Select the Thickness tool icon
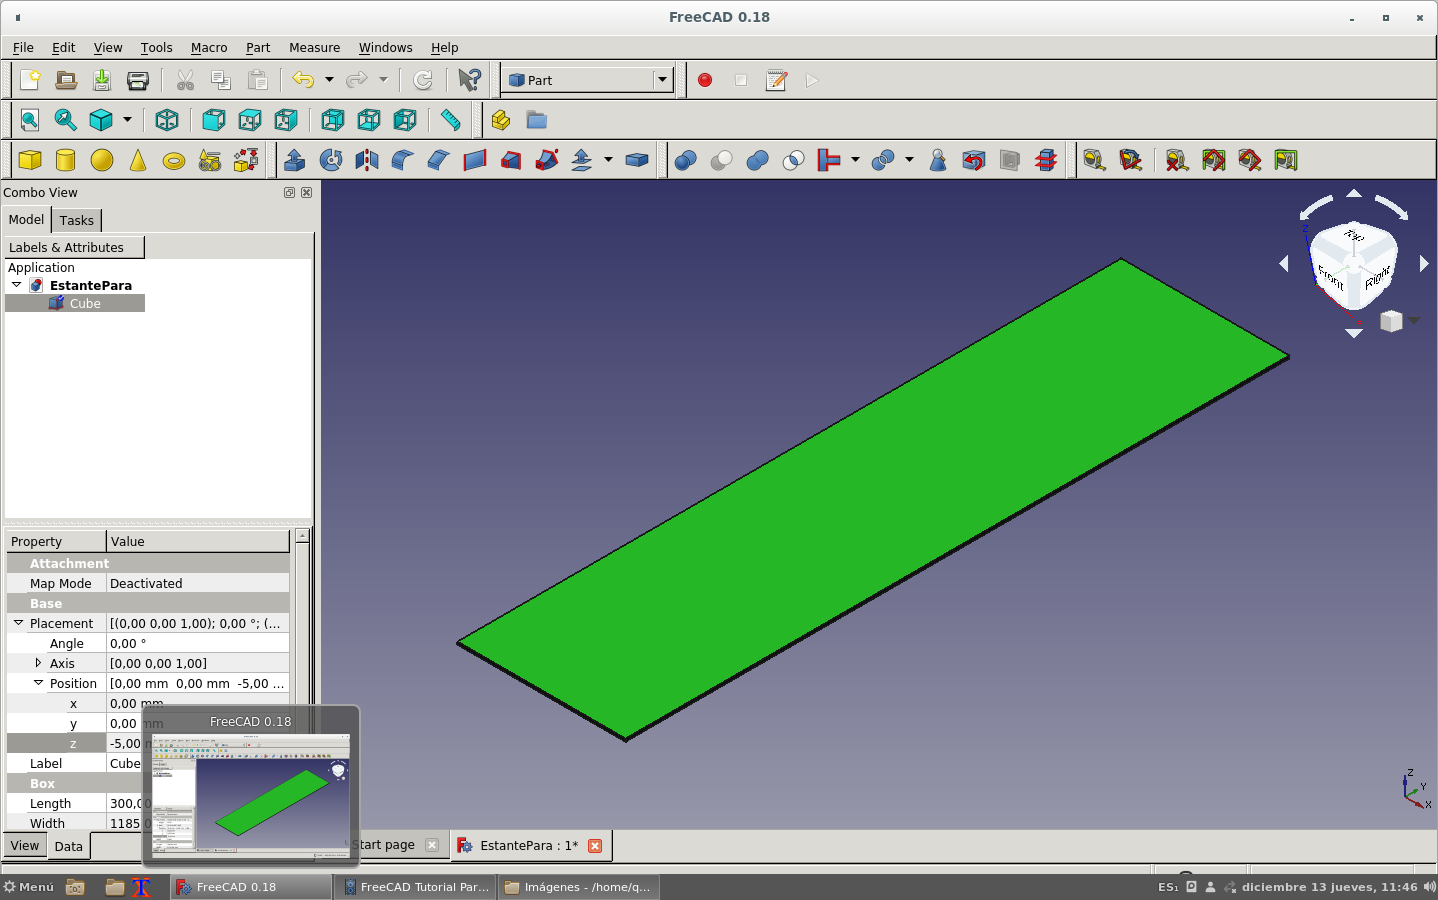Viewport: 1438px width, 900px height. (637, 160)
